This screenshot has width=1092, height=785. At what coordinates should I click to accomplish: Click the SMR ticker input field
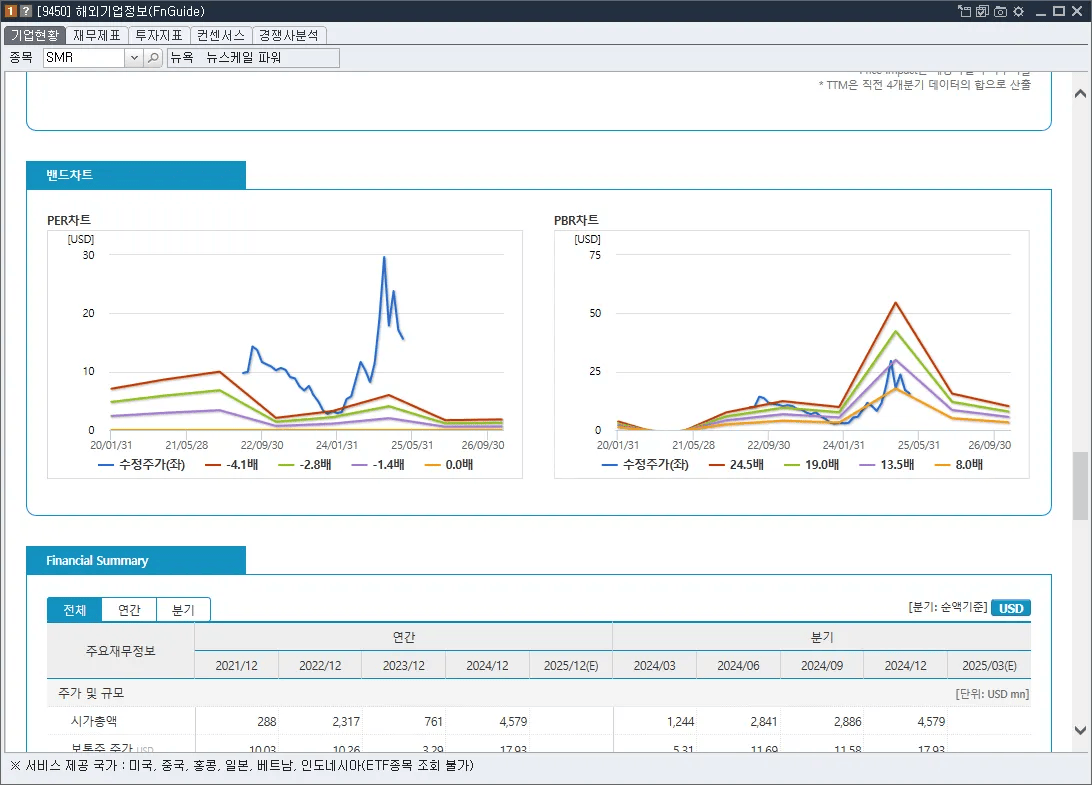[x=84, y=58]
